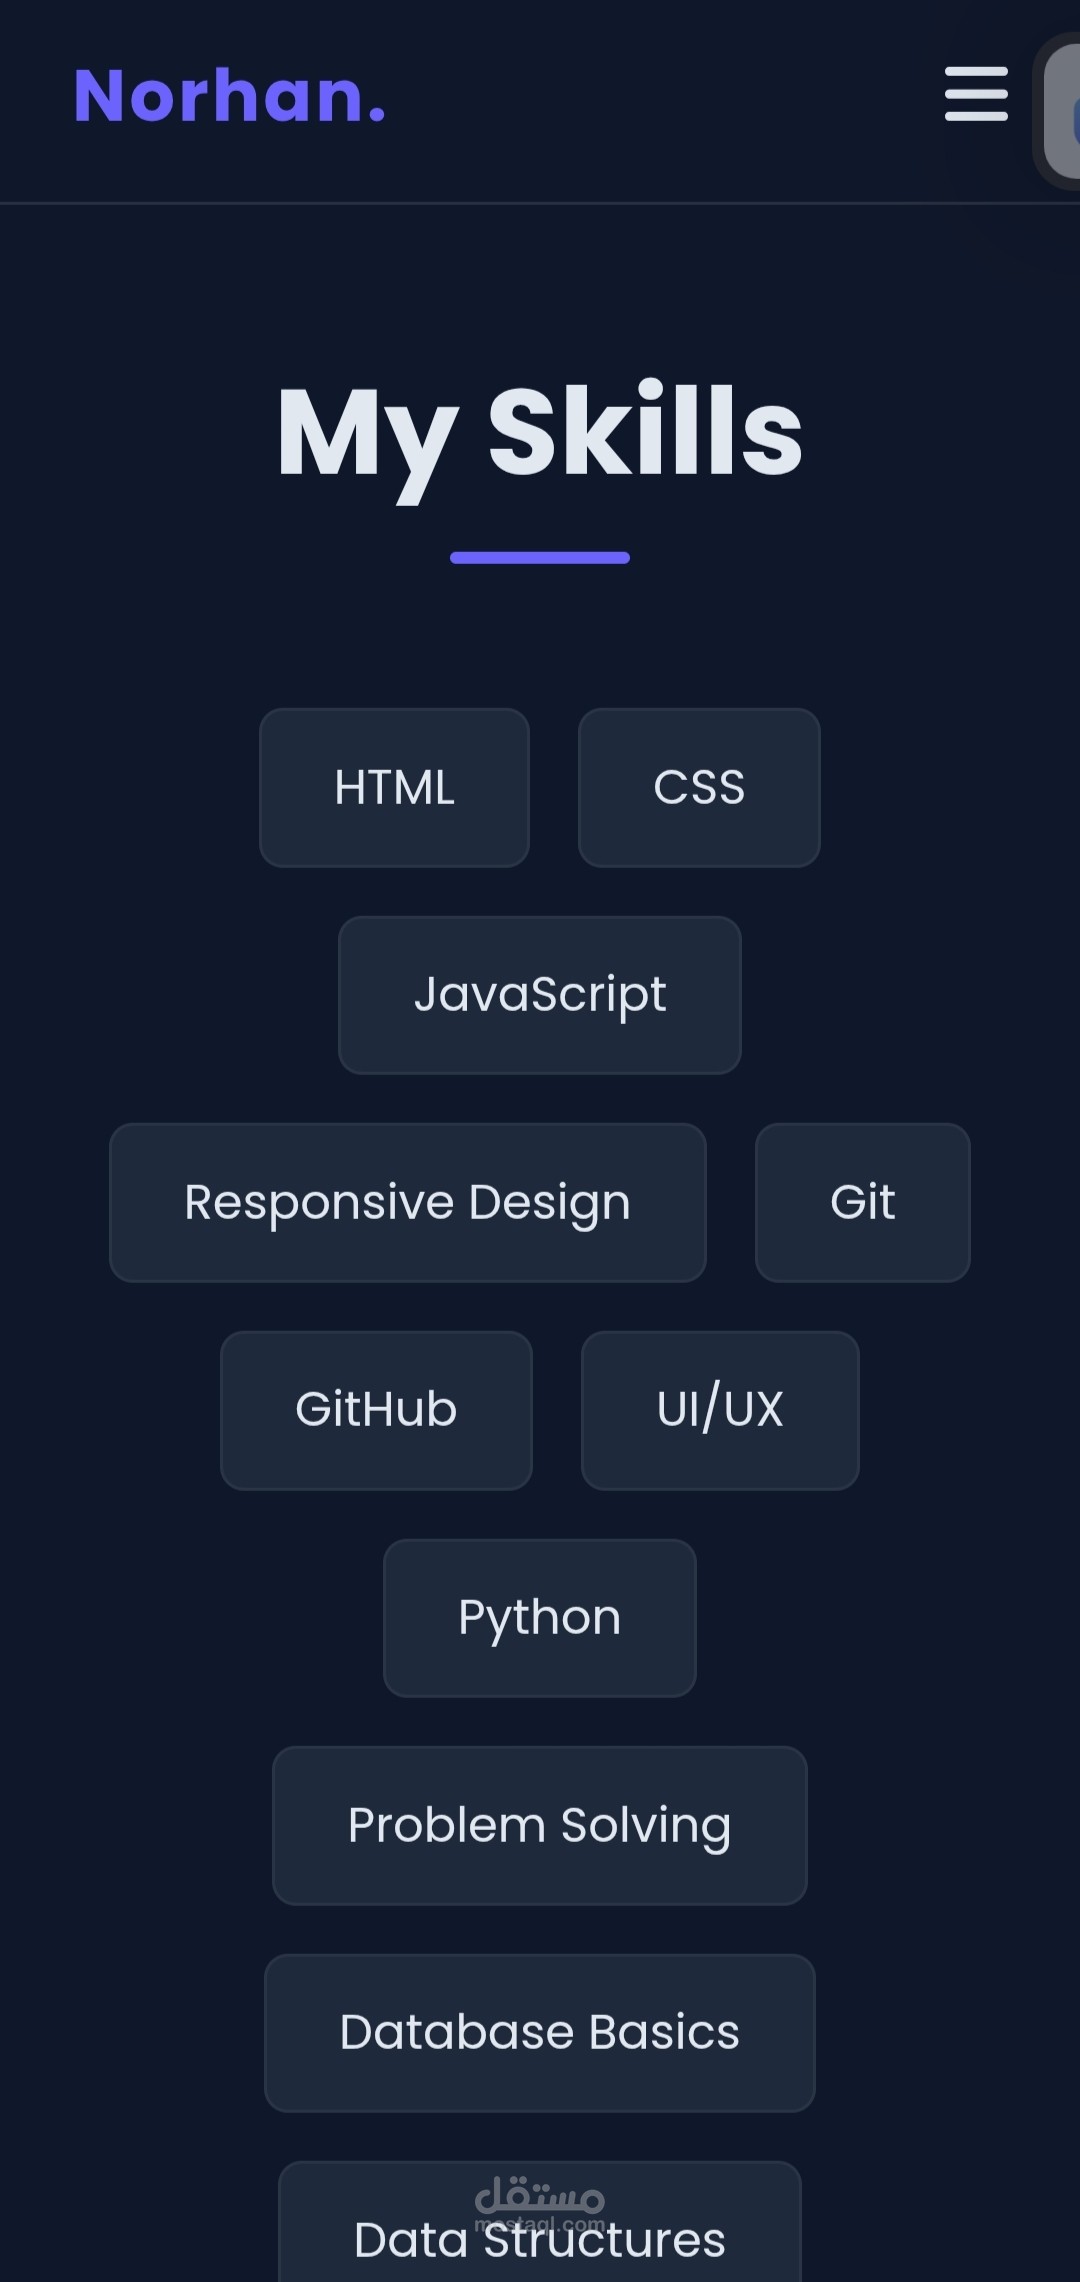Choose the Responsive Design skill tag
This screenshot has width=1080, height=2282.
(407, 1203)
